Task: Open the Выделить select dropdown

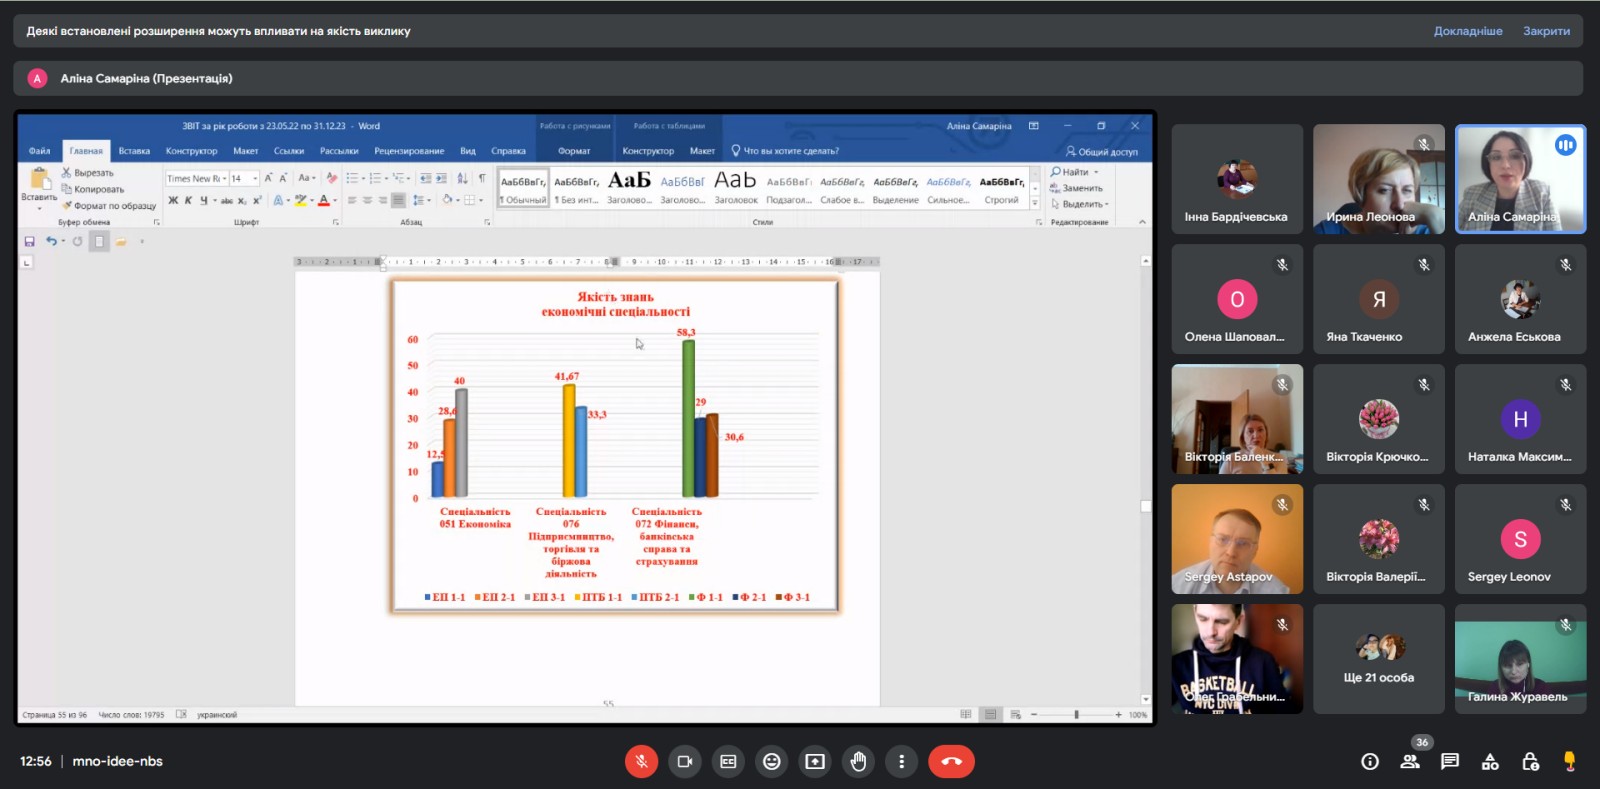Action: [1079, 204]
